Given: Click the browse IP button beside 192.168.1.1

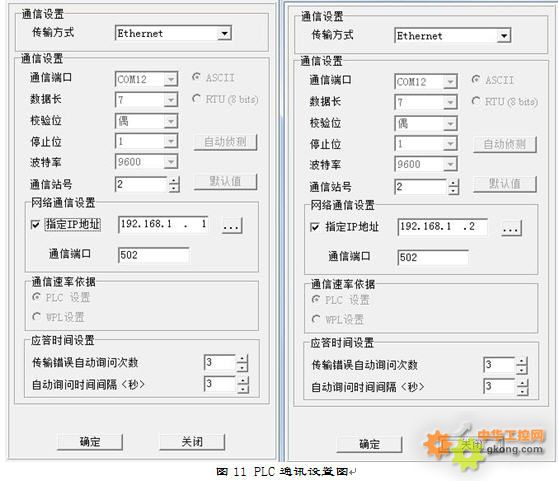Looking at the screenshot, I should click(232, 226).
